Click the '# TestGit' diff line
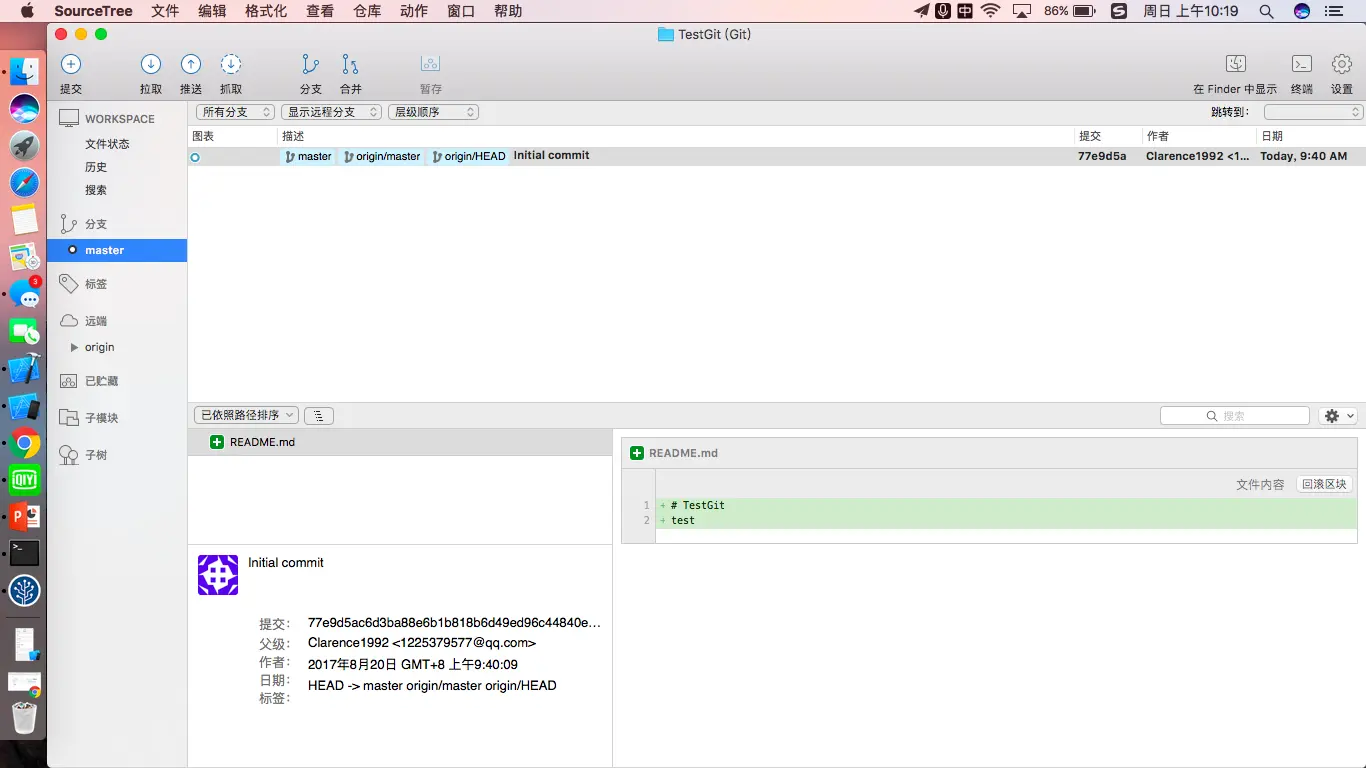 click(x=1006, y=506)
